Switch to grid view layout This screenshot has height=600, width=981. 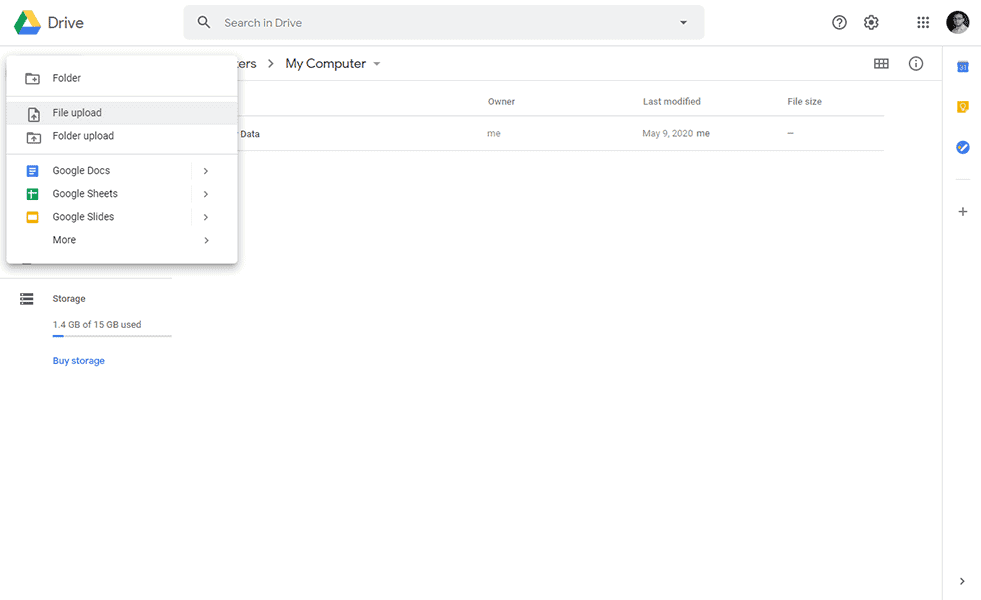(881, 63)
